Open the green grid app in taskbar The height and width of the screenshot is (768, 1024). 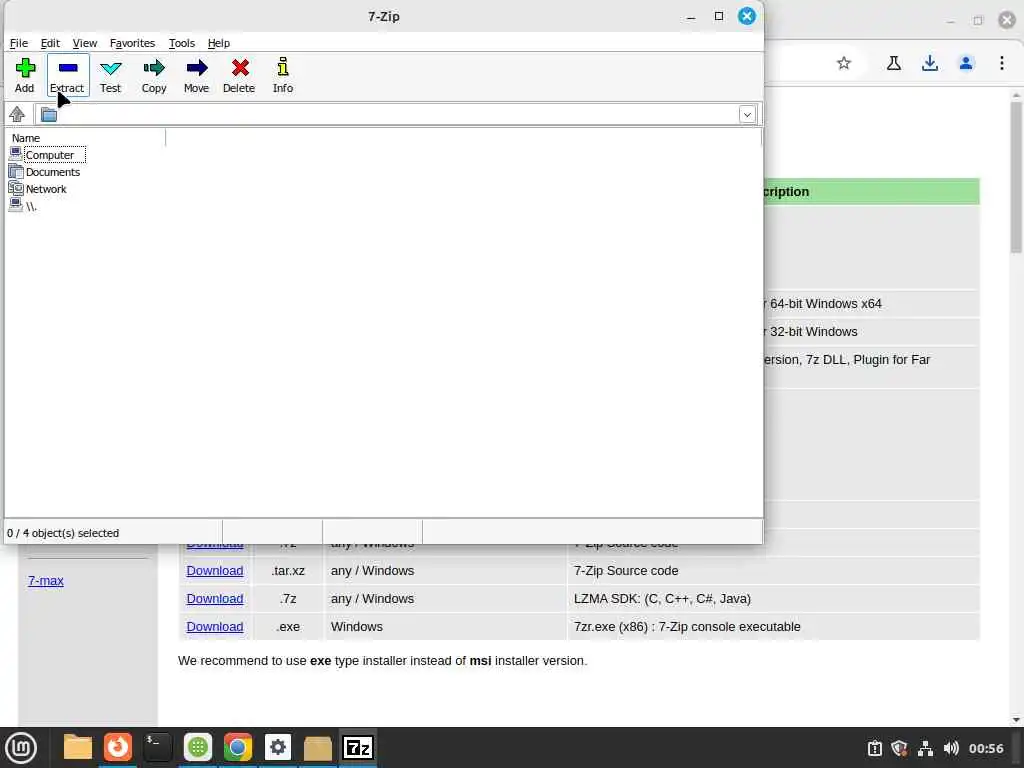tap(198, 748)
